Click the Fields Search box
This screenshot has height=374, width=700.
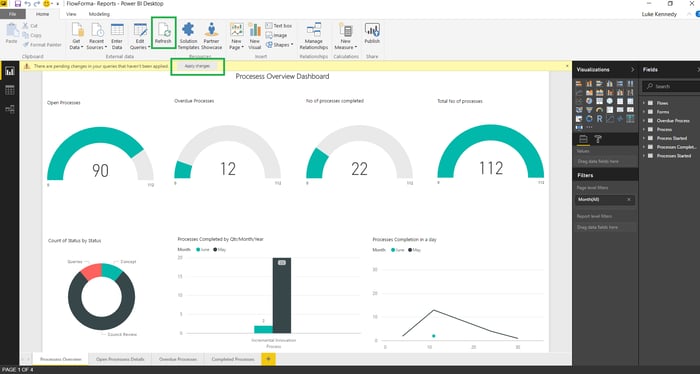[x=671, y=86]
